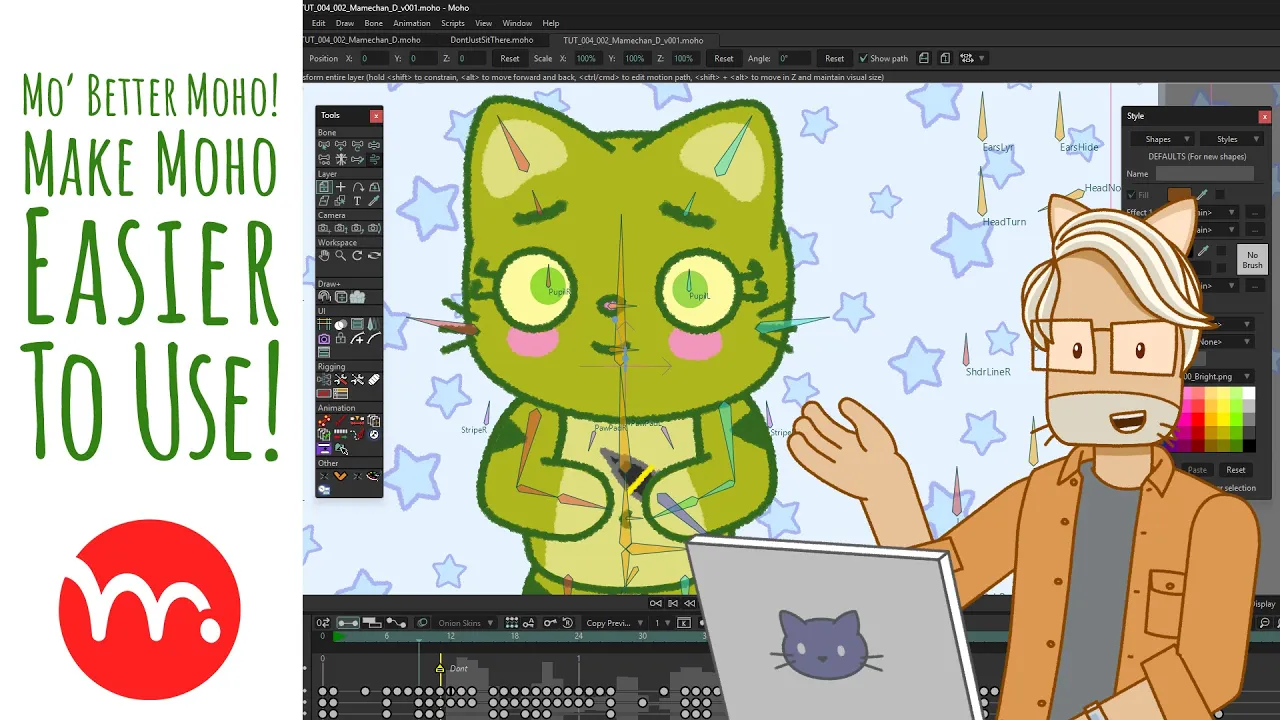Select the Eyedropper tool in Layer tools
Viewport: 1280px width, 720px height.
pyautogui.click(x=374, y=201)
